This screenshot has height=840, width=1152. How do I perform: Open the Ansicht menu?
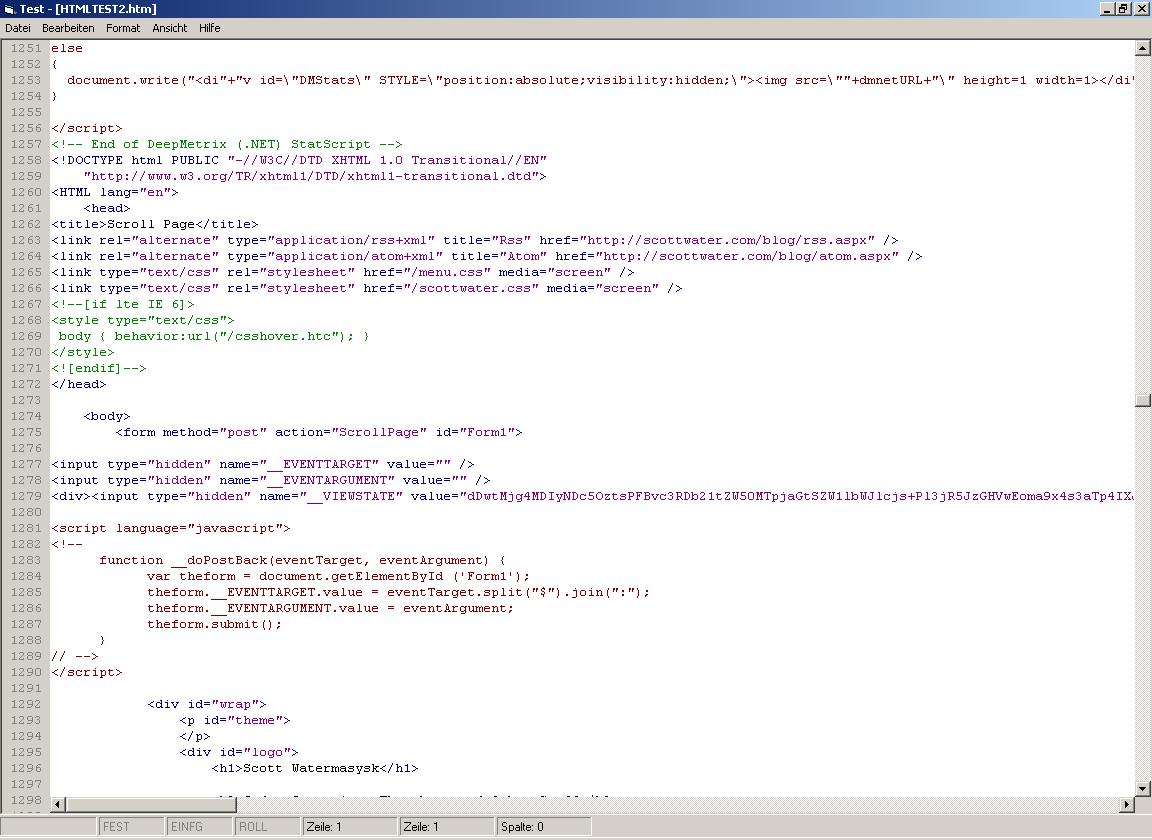(170, 28)
